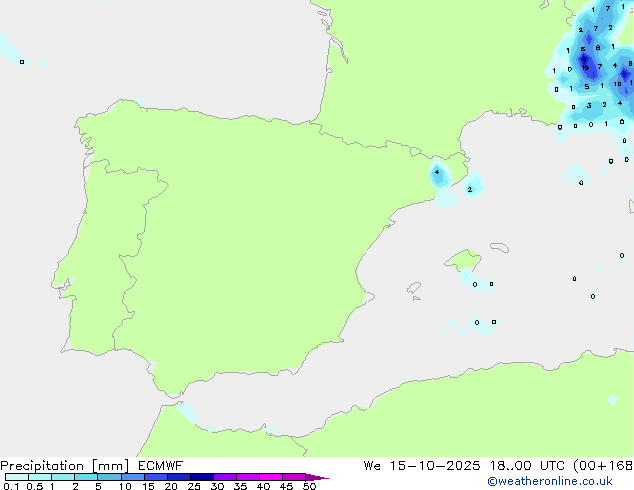Screen dimensions: 634x490
Task: Click the "20" legend scale label
Action: [x=171, y=486]
